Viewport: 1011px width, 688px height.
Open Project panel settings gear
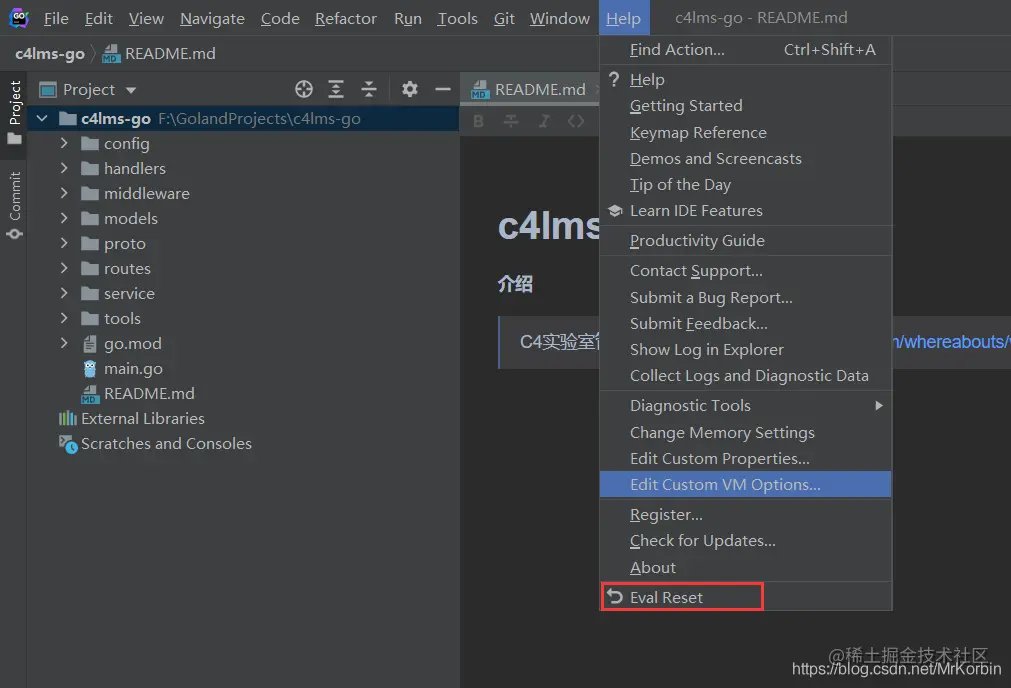(x=409, y=89)
